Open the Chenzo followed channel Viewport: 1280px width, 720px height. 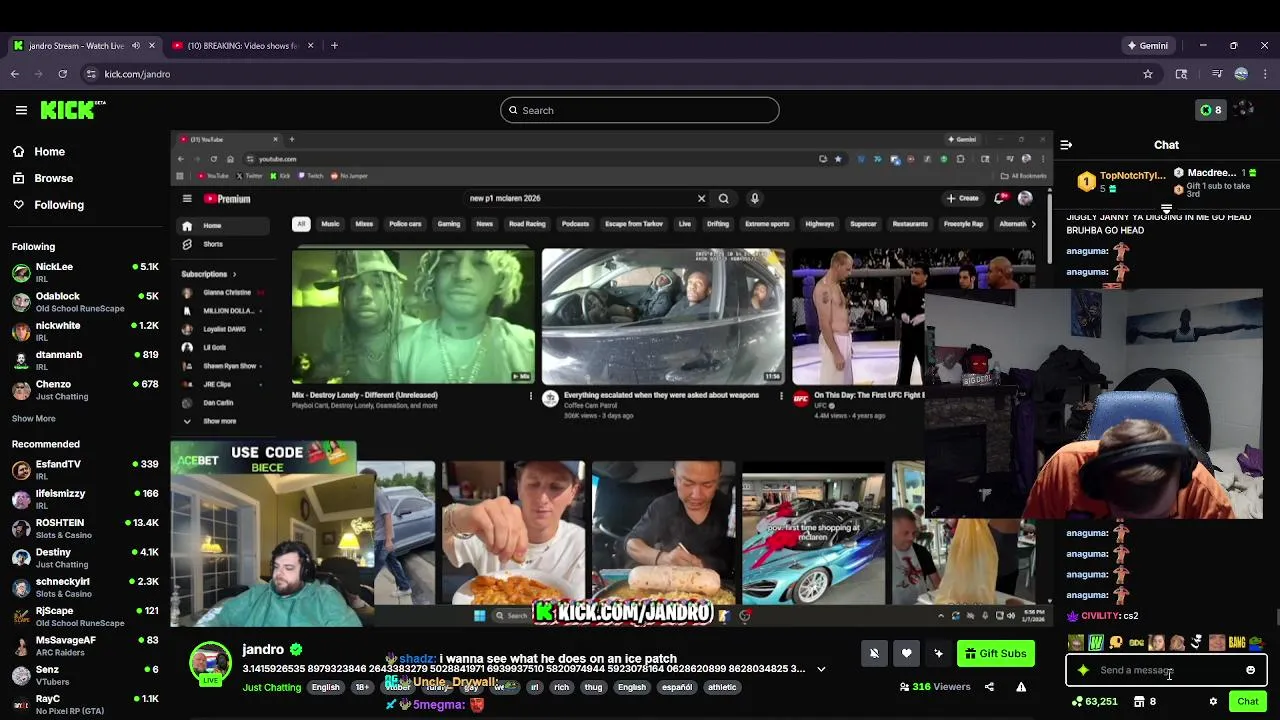(x=85, y=390)
